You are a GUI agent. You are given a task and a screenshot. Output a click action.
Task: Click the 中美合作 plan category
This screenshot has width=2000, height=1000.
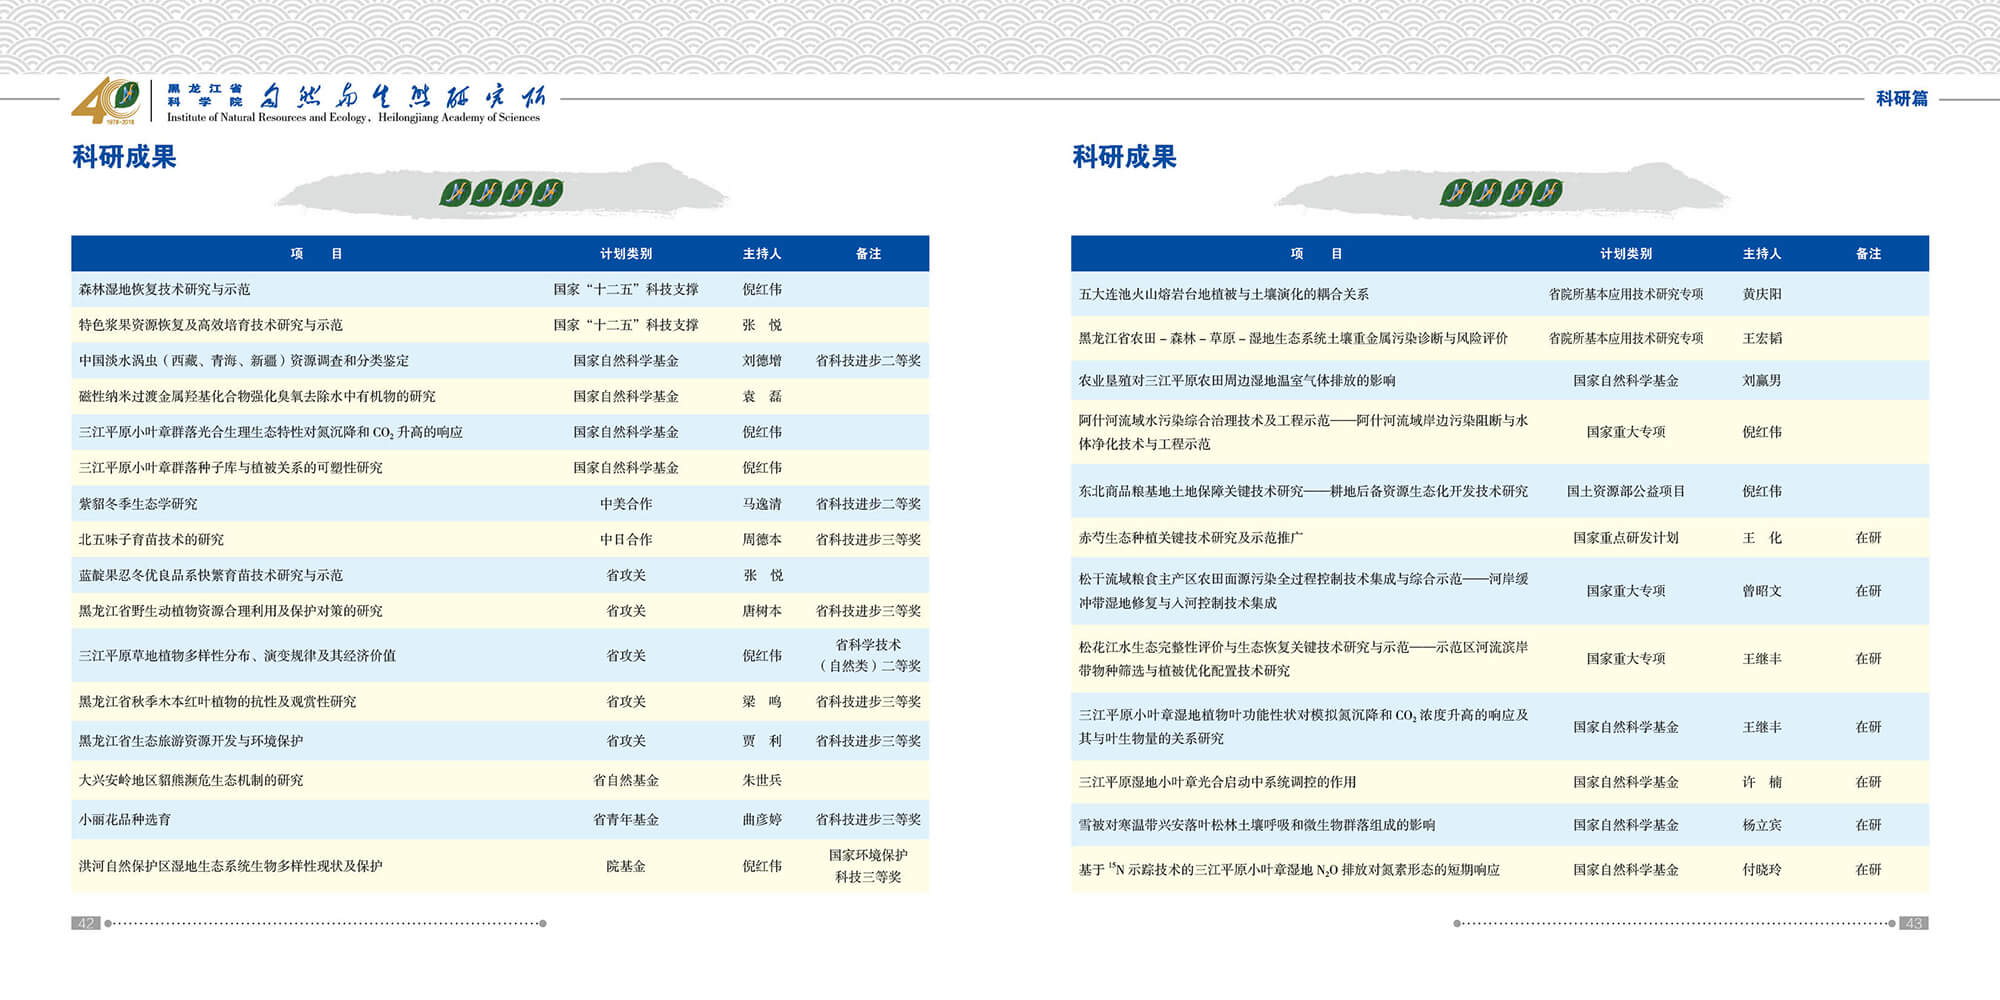coord(626,504)
